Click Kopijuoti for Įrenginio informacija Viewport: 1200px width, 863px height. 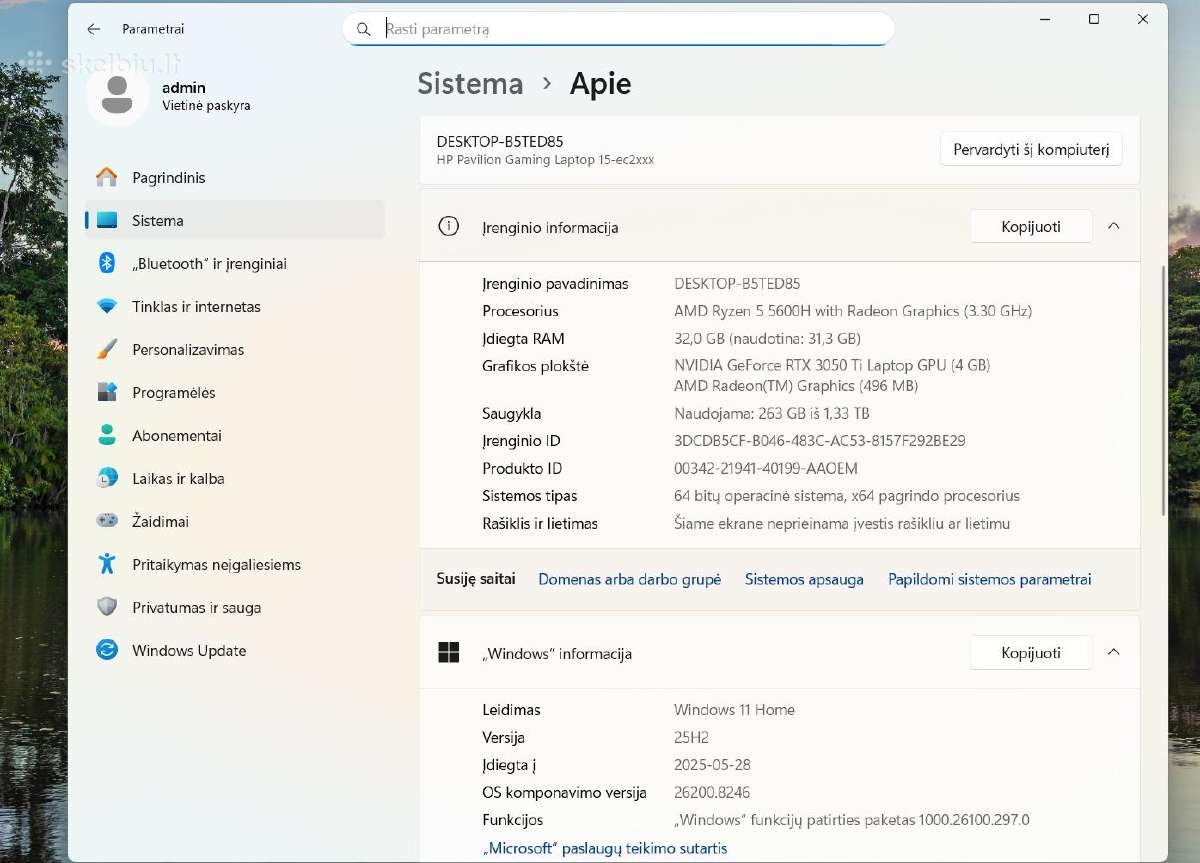pyautogui.click(x=1031, y=227)
